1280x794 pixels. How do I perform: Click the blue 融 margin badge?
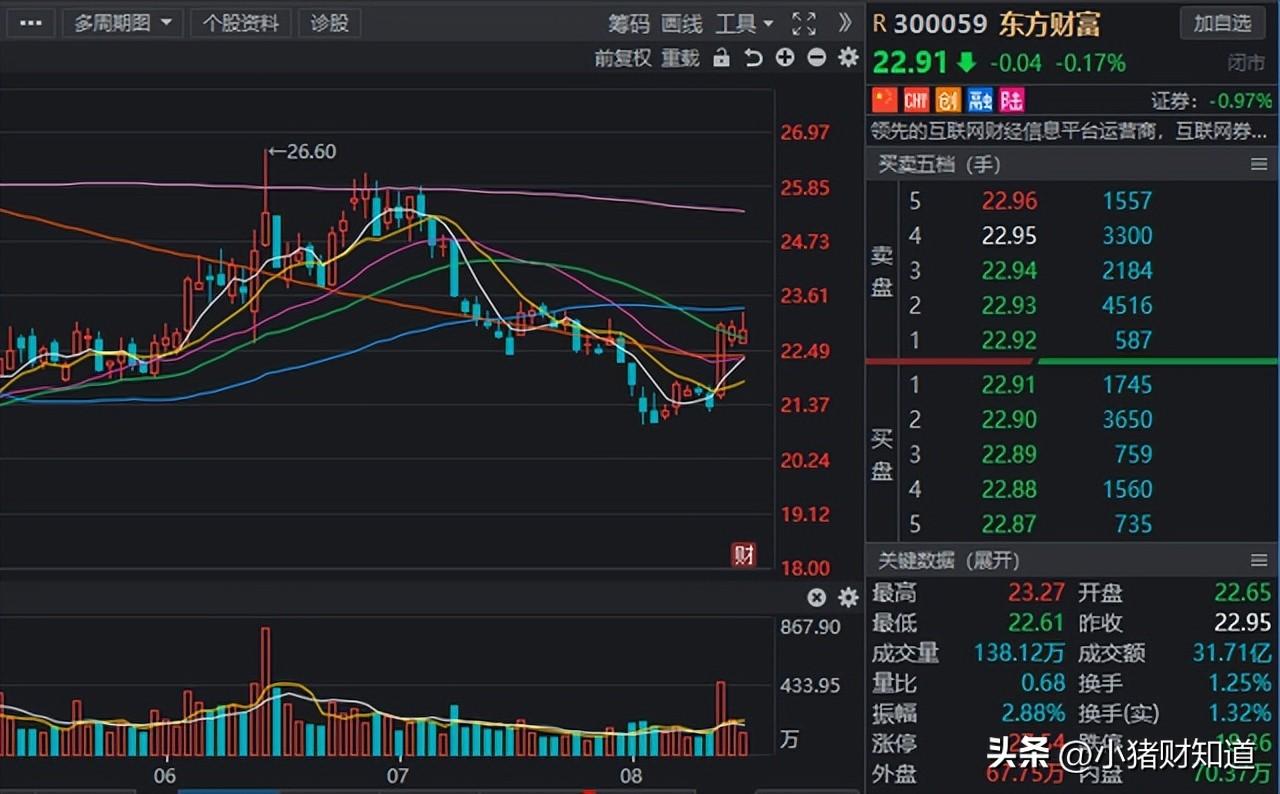click(x=980, y=99)
